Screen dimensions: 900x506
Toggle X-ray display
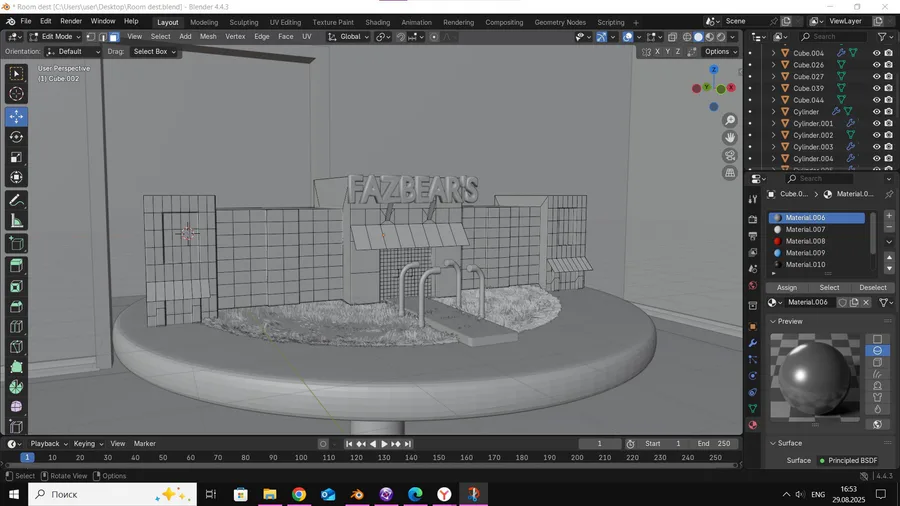(x=672, y=37)
